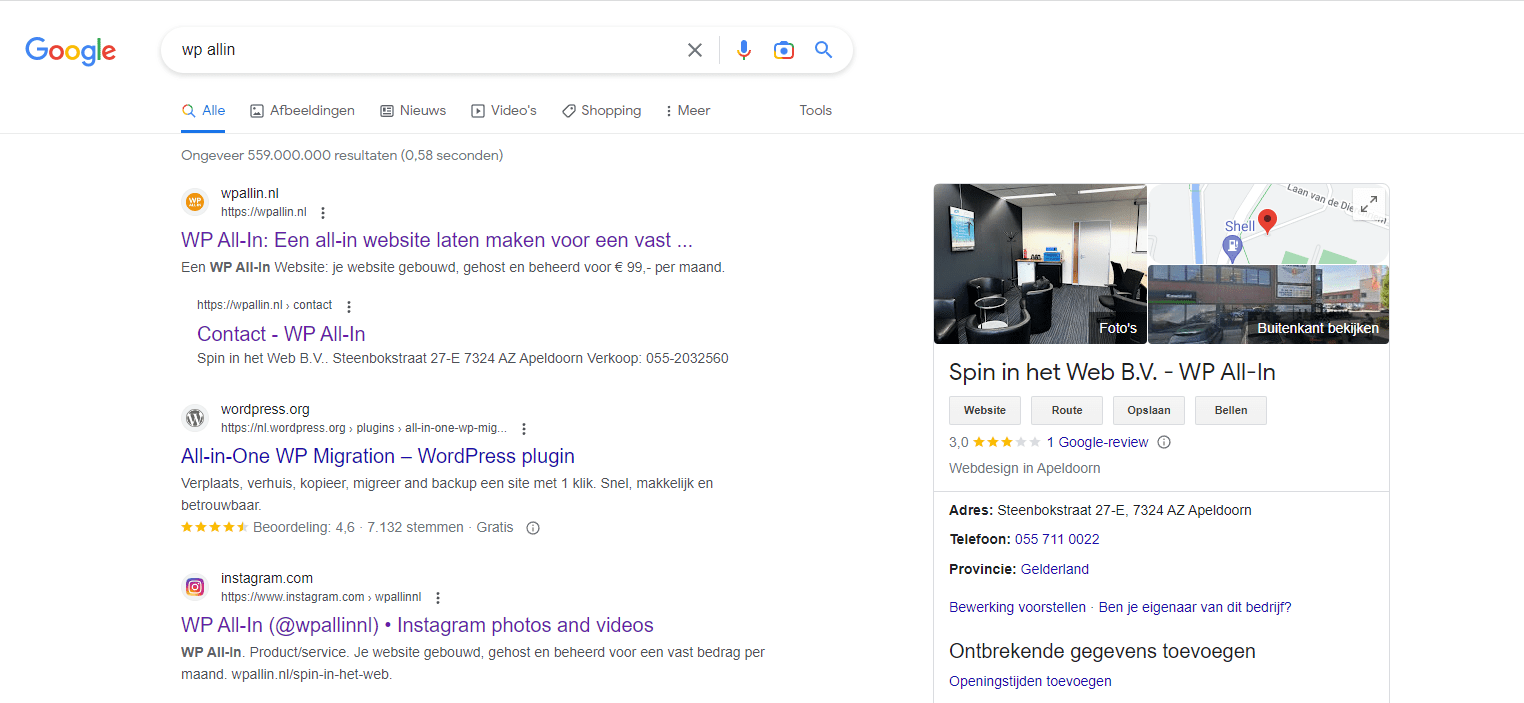The width and height of the screenshot is (1524, 703).
Task: Click the phone number 055 711 0022
Action: pos(1057,539)
